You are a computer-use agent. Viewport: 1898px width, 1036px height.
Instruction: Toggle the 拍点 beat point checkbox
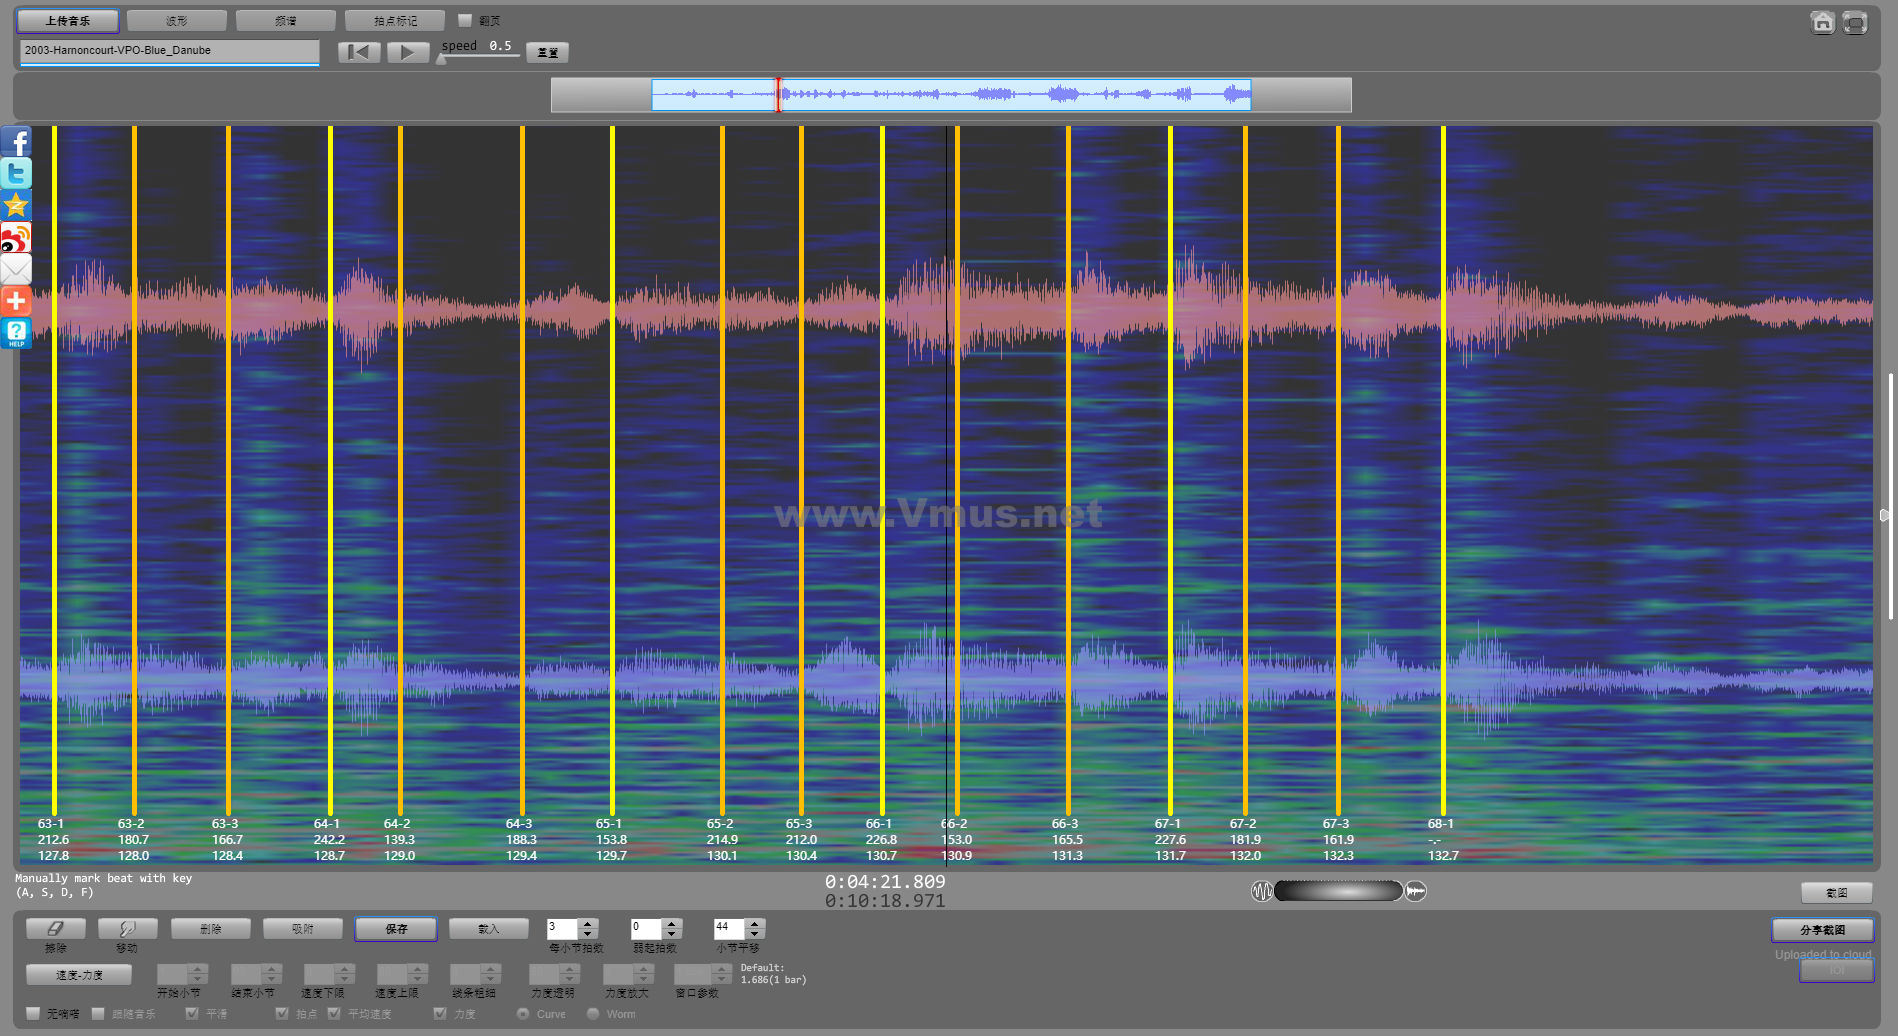282,1014
